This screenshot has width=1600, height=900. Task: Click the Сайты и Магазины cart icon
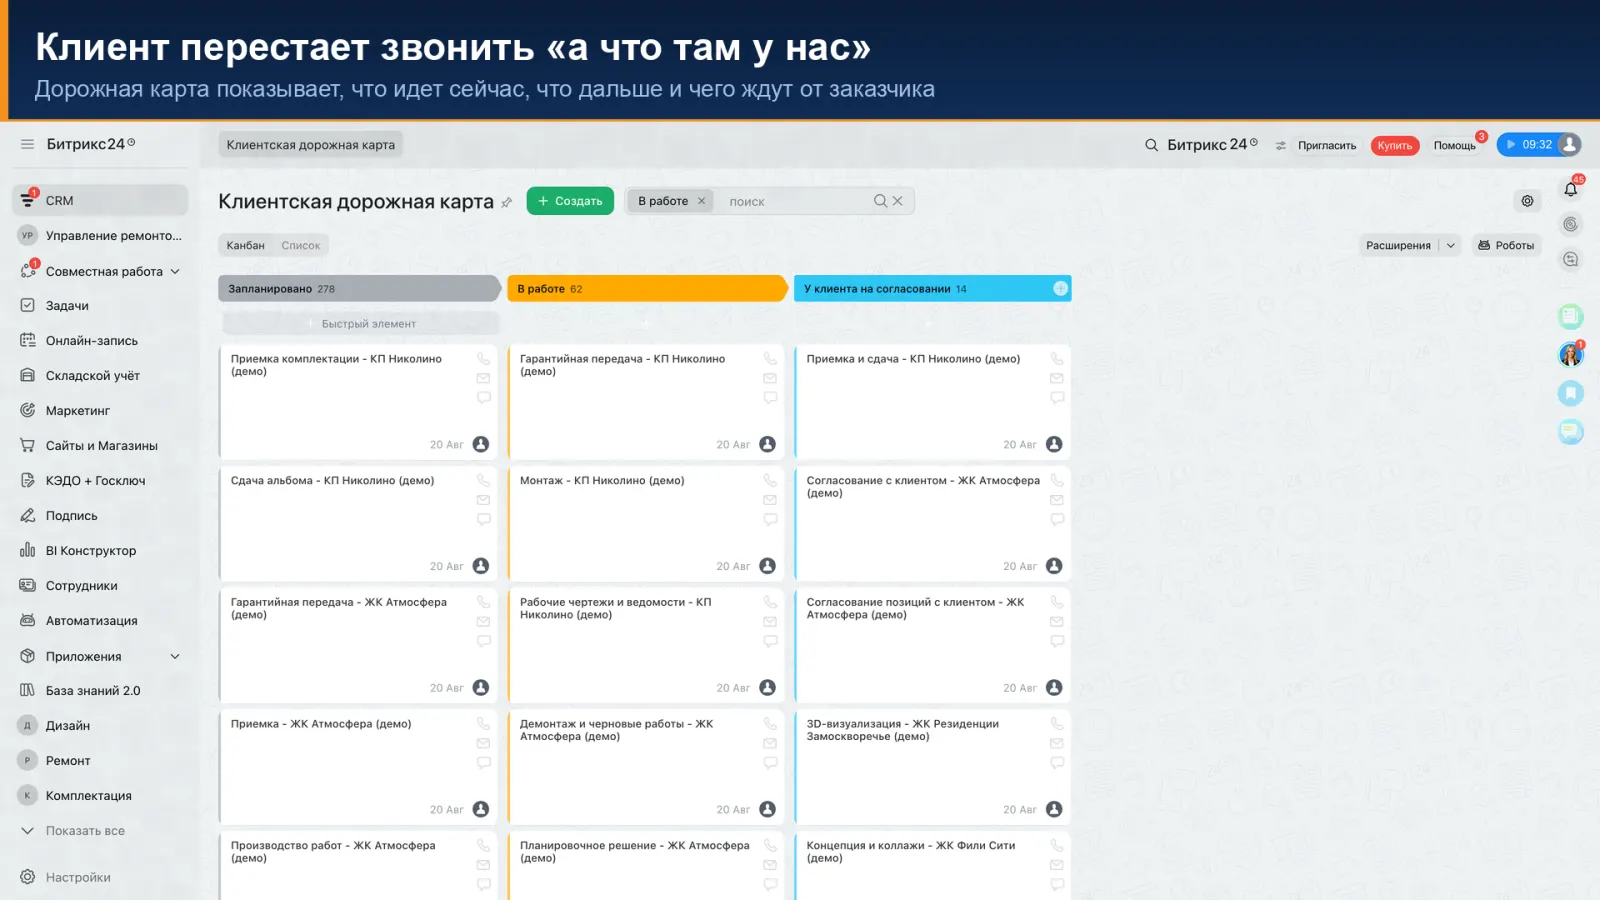(28, 446)
